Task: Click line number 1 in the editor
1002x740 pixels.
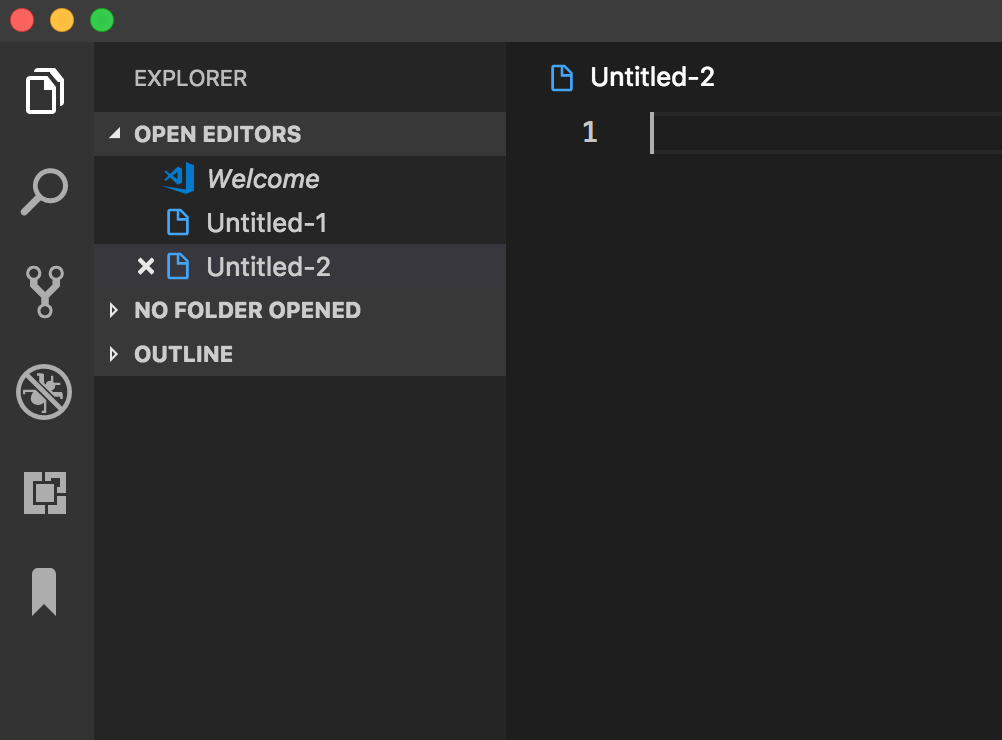Action: [x=590, y=131]
